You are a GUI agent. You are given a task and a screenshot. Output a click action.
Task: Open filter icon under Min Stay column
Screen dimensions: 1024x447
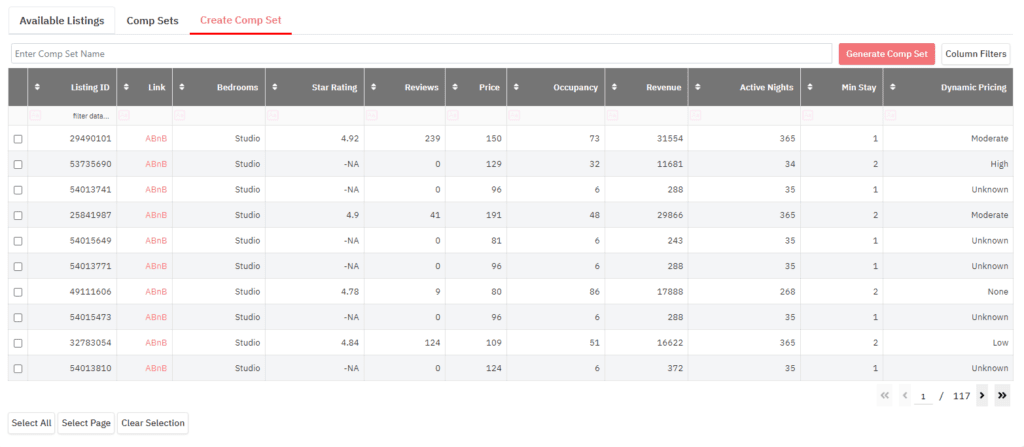pos(808,116)
